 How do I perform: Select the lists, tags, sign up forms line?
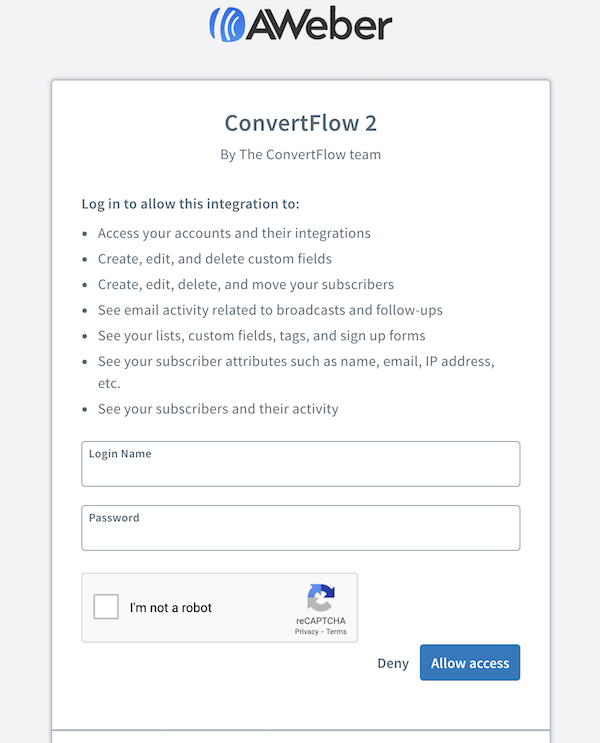point(261,336)
